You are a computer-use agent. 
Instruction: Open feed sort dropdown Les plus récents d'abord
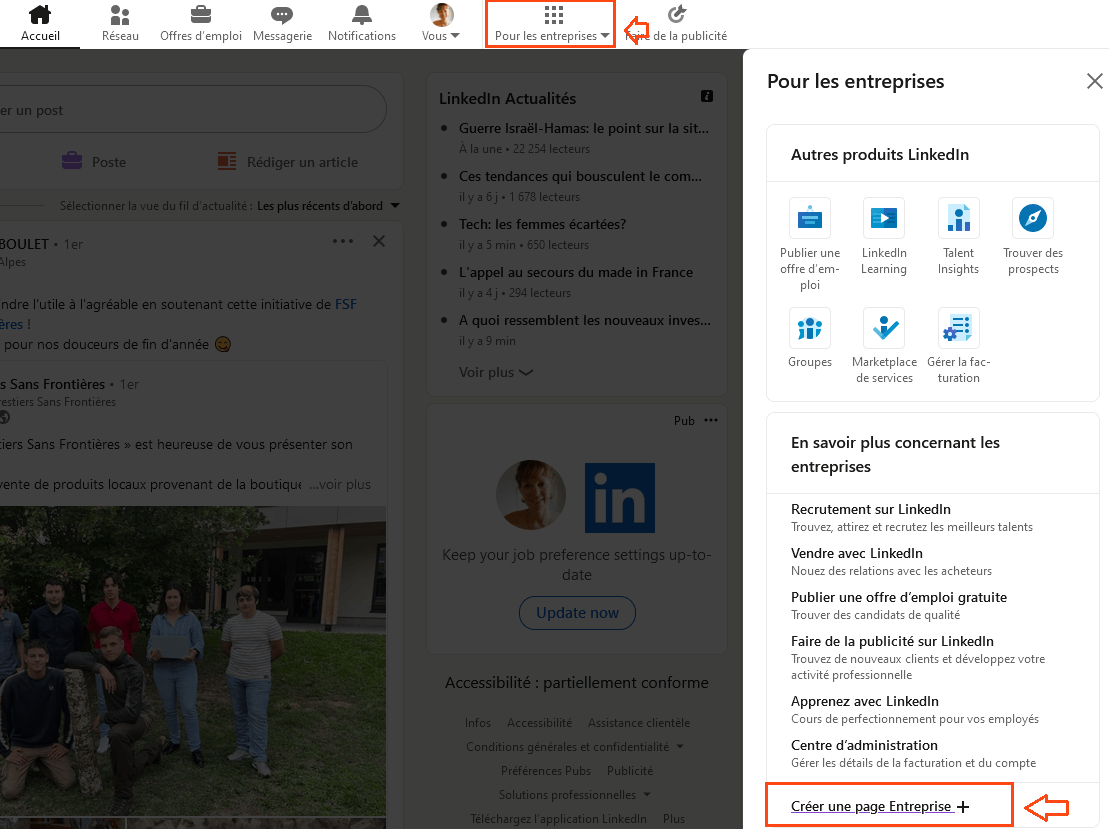[x=328, y=206]
